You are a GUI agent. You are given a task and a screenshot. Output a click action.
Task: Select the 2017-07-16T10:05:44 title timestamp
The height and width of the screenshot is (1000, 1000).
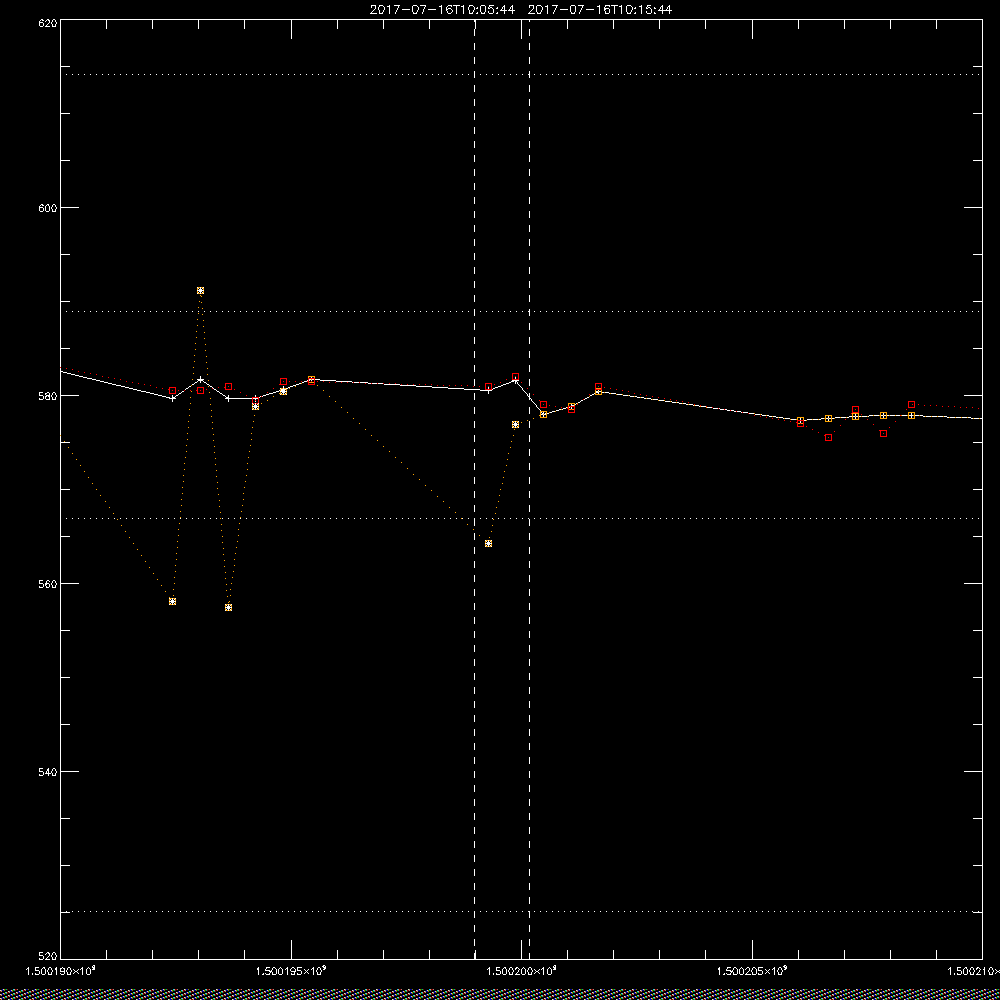point(442,10)
